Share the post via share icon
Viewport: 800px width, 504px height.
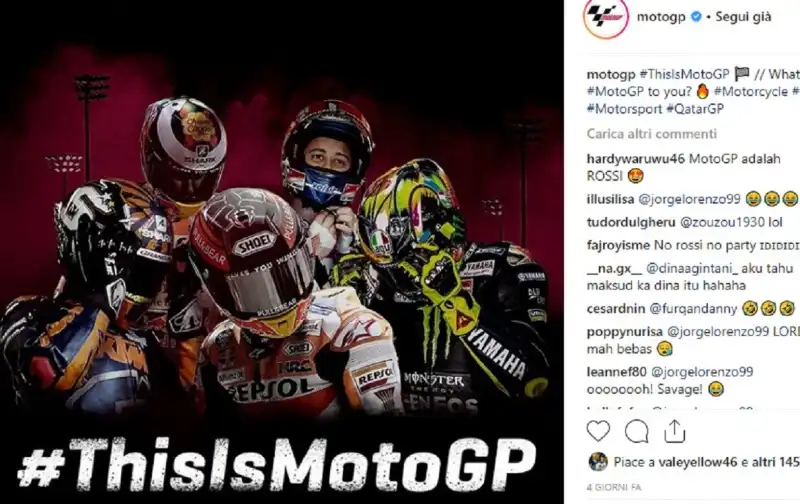pyautogui.click(x=674, y=431)
